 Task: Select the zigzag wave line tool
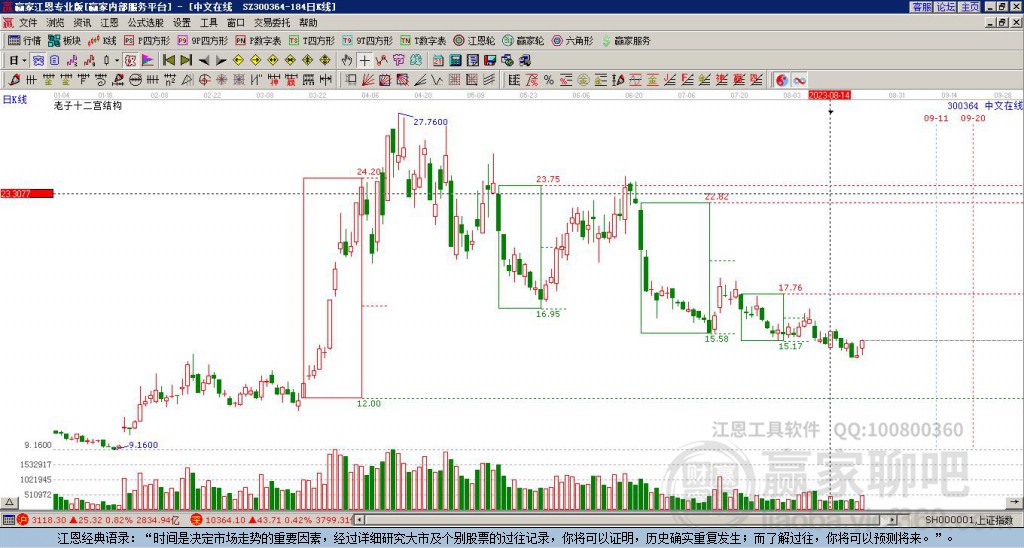(437, 80)
